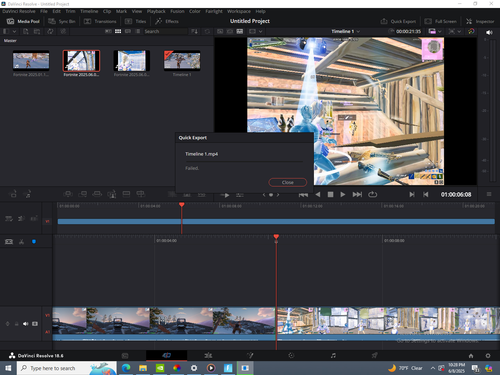Click the Ripple Overwrite icon
This screenshot has height=375, width=500.
[x=97, y=194]
